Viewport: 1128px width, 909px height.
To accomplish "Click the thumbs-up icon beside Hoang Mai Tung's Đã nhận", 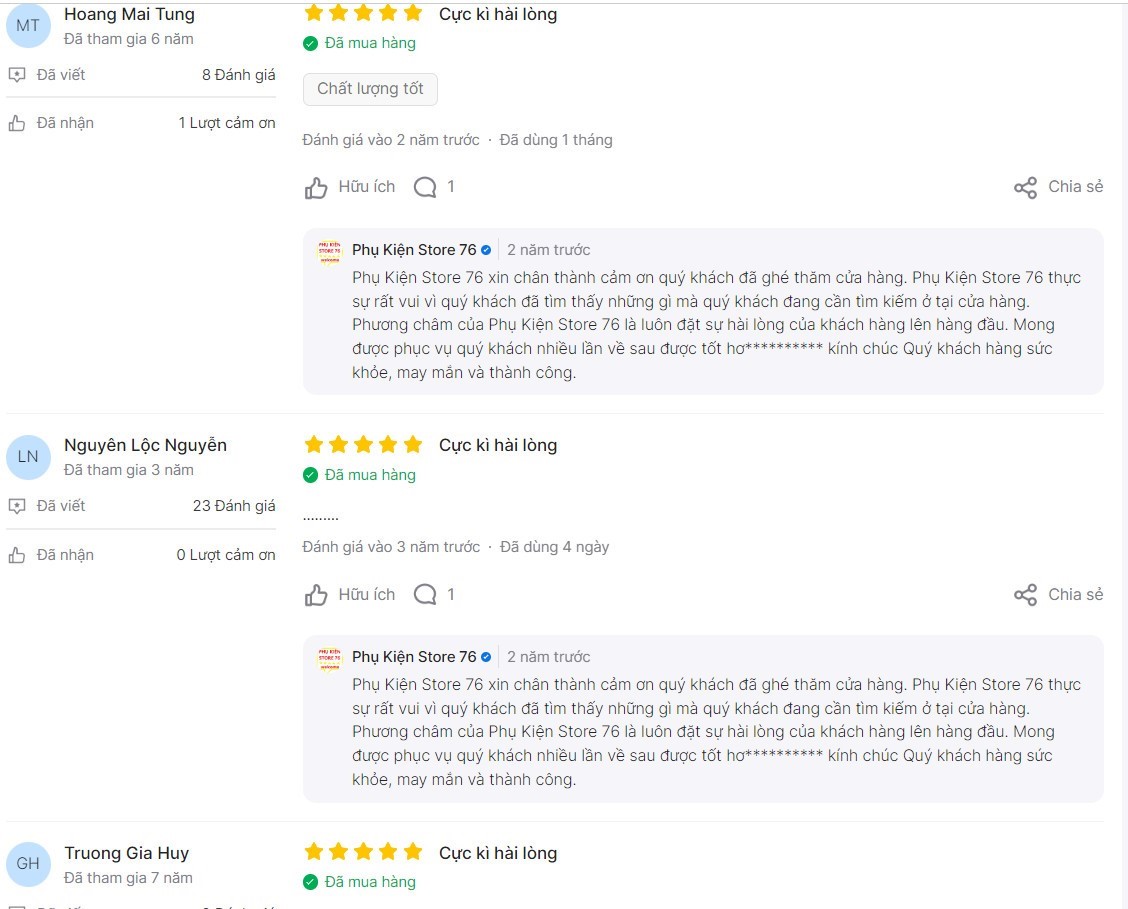I will click(x=17, y=123).
